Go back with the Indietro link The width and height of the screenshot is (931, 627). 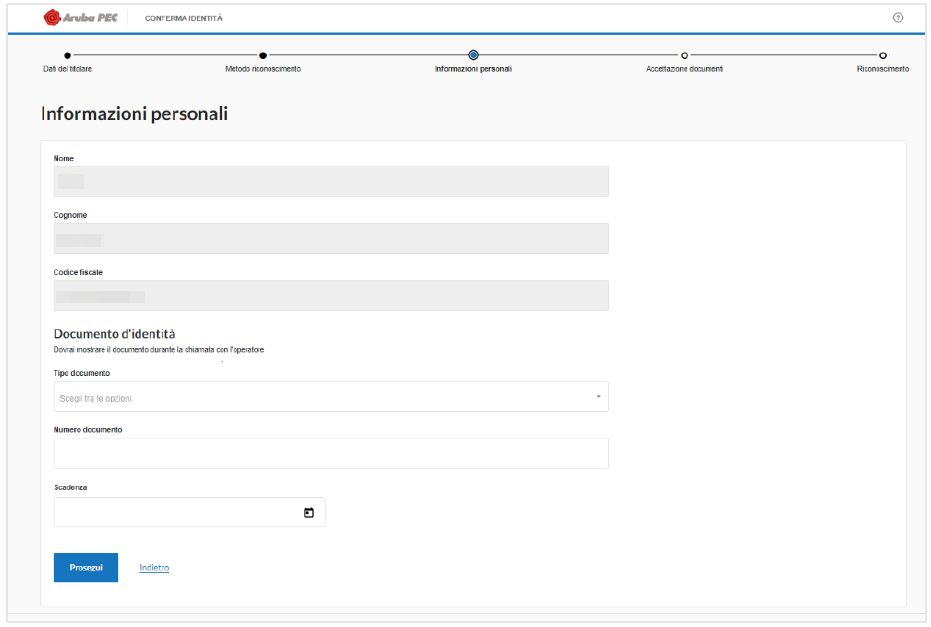coord(154,568)
